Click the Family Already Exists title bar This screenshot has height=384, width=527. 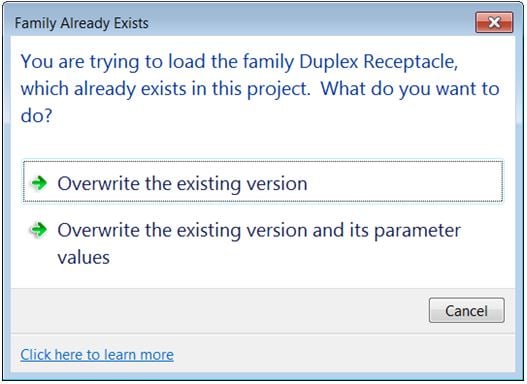point(235,23)
